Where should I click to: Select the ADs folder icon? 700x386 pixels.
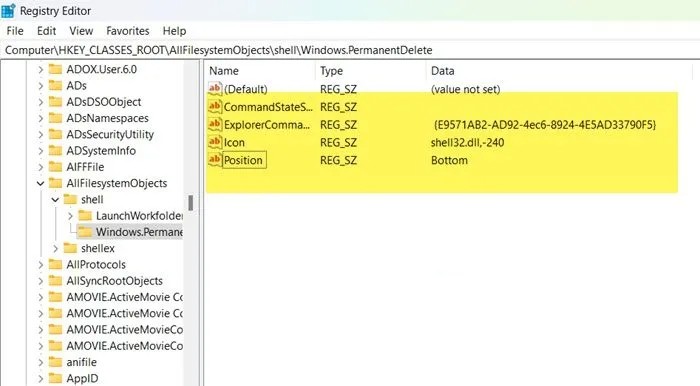(55, 85)
